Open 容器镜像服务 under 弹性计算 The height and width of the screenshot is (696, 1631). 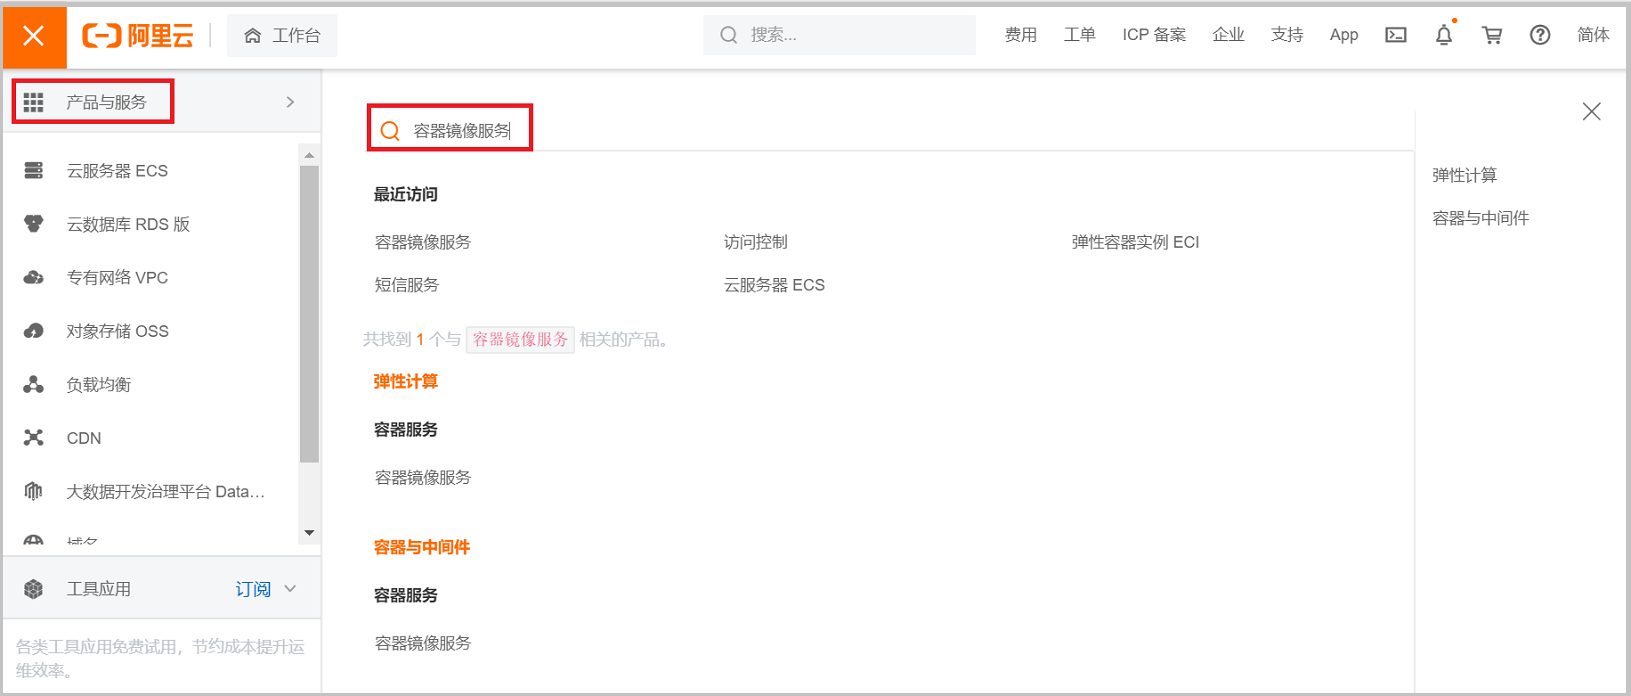[423, 478]
